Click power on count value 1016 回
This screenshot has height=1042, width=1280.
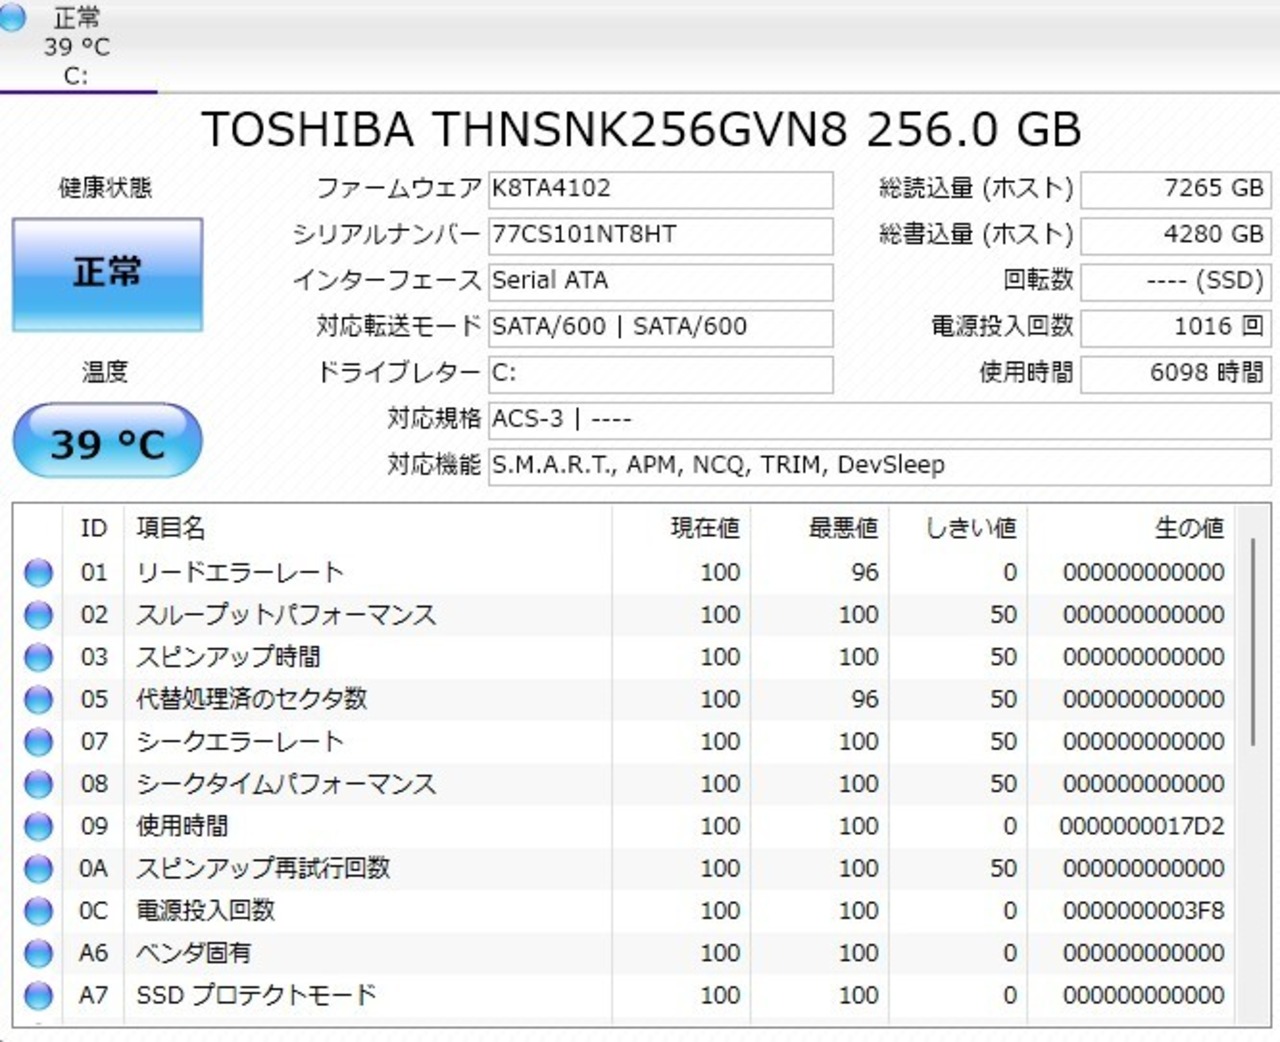1176,327
